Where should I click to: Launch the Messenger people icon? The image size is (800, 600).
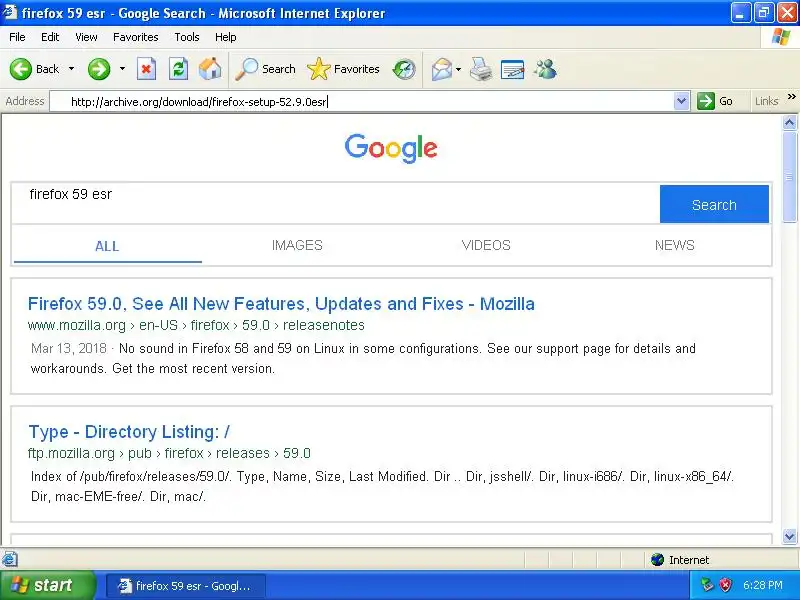click(x=545, y=69)
